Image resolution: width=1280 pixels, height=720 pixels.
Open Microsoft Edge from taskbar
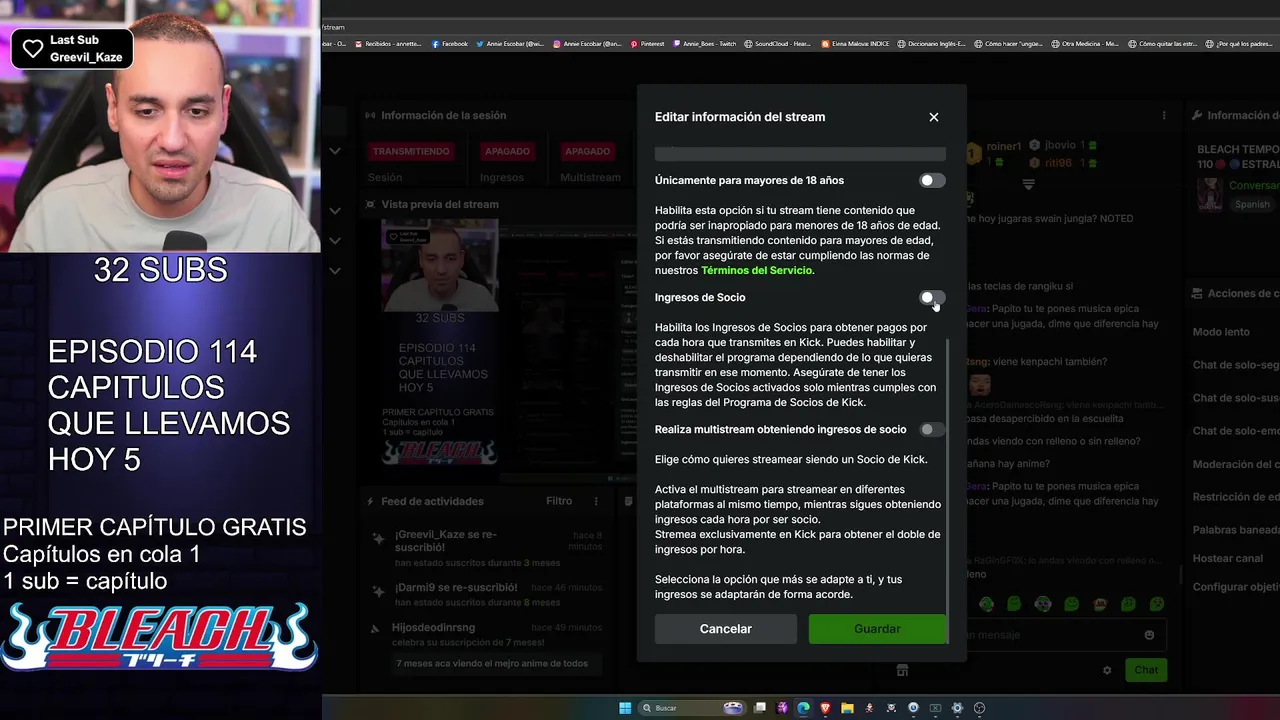tap(803, 708)
